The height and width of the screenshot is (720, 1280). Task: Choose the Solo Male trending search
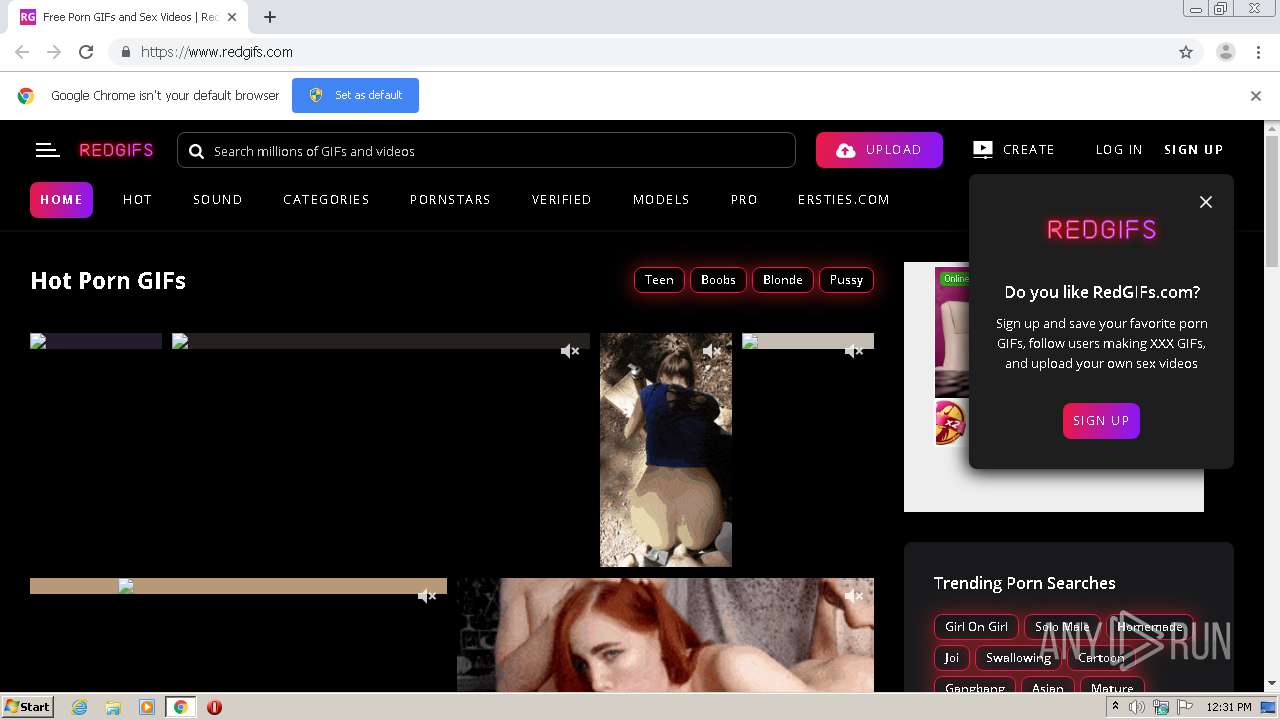point(1062,627)
